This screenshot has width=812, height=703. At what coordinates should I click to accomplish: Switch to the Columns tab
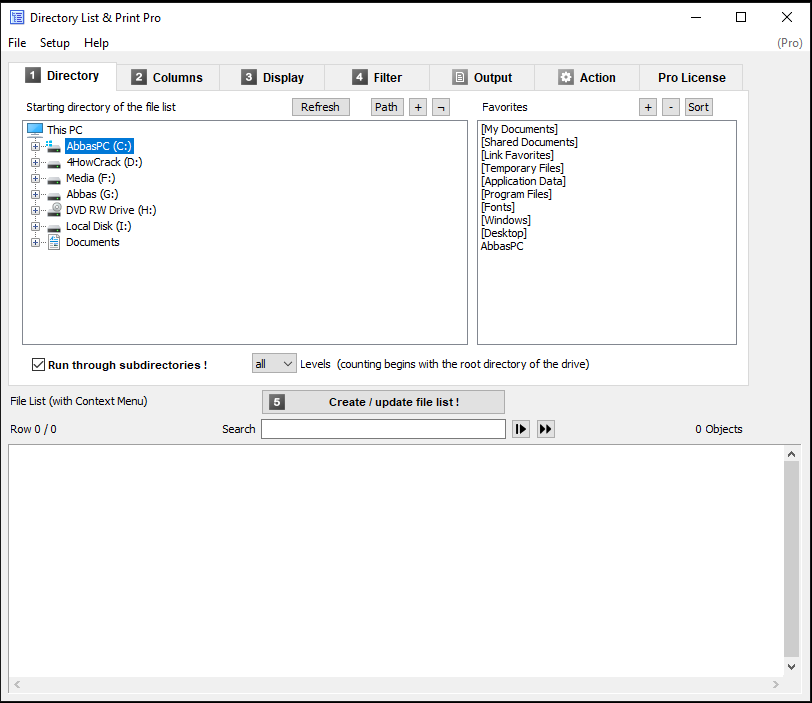coord(168,78)
